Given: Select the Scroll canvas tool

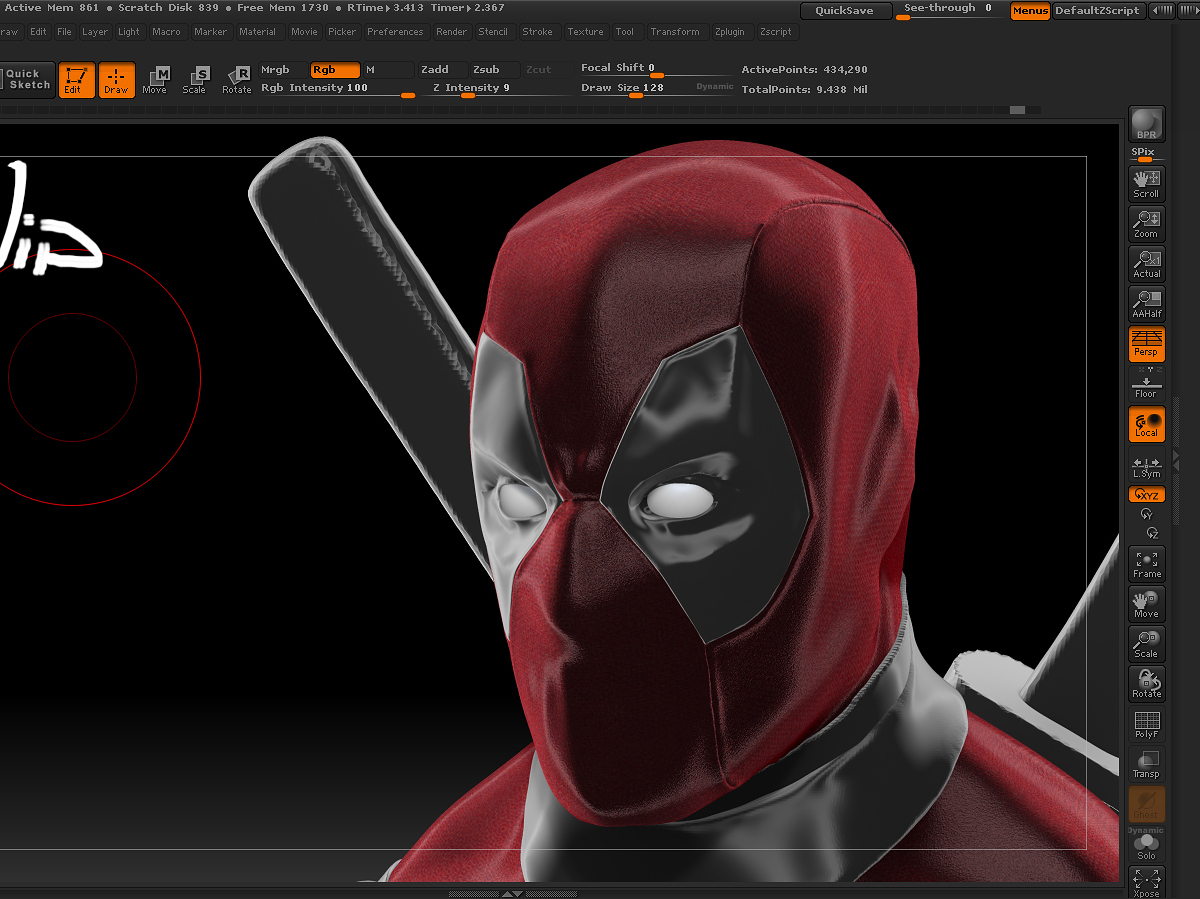Looking at the screenshot, I should coord(1146,184).
